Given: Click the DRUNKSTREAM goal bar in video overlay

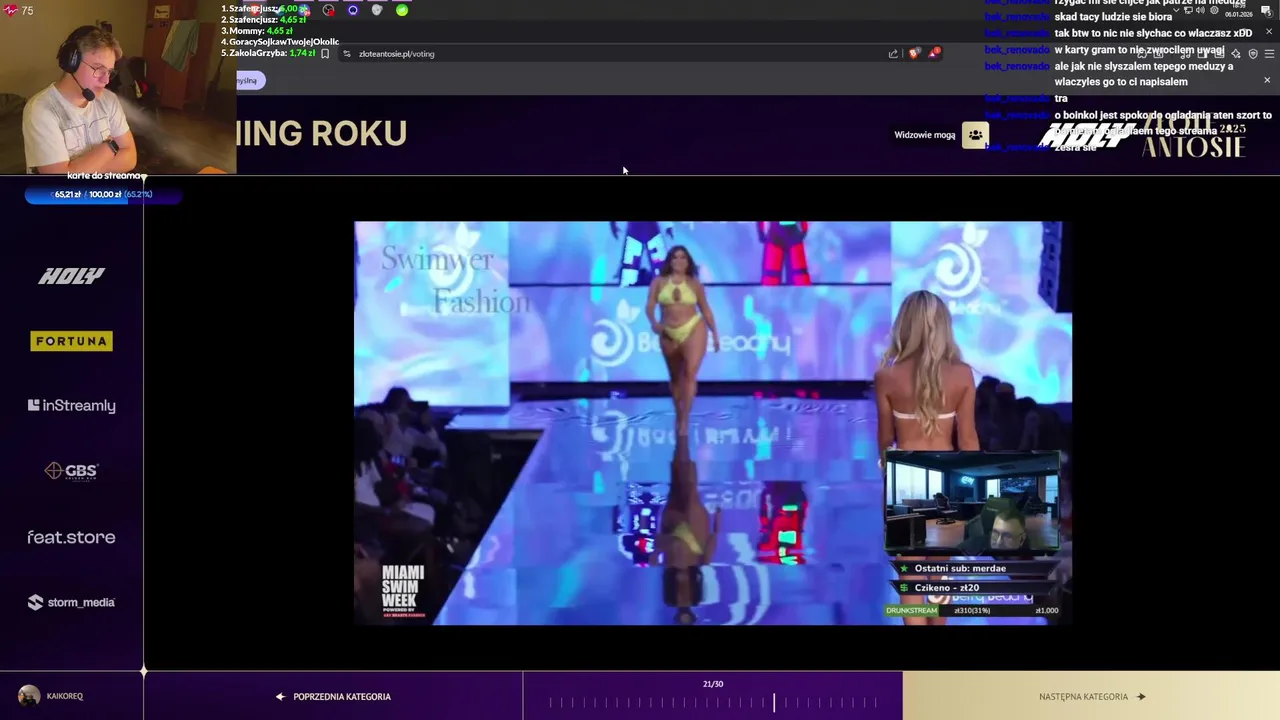Looking at the screenshot, I should point(972,610).
